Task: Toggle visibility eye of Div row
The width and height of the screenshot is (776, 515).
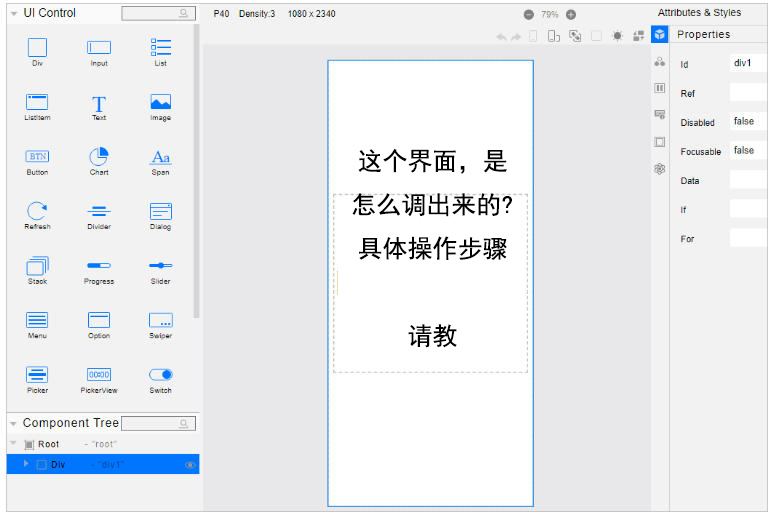Action: coord(190,465)
